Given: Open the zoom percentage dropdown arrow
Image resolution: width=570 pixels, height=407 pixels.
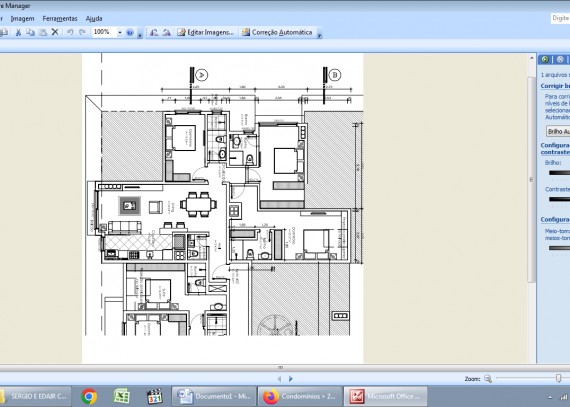Looking at the screenshot, I should coord(120,32).
